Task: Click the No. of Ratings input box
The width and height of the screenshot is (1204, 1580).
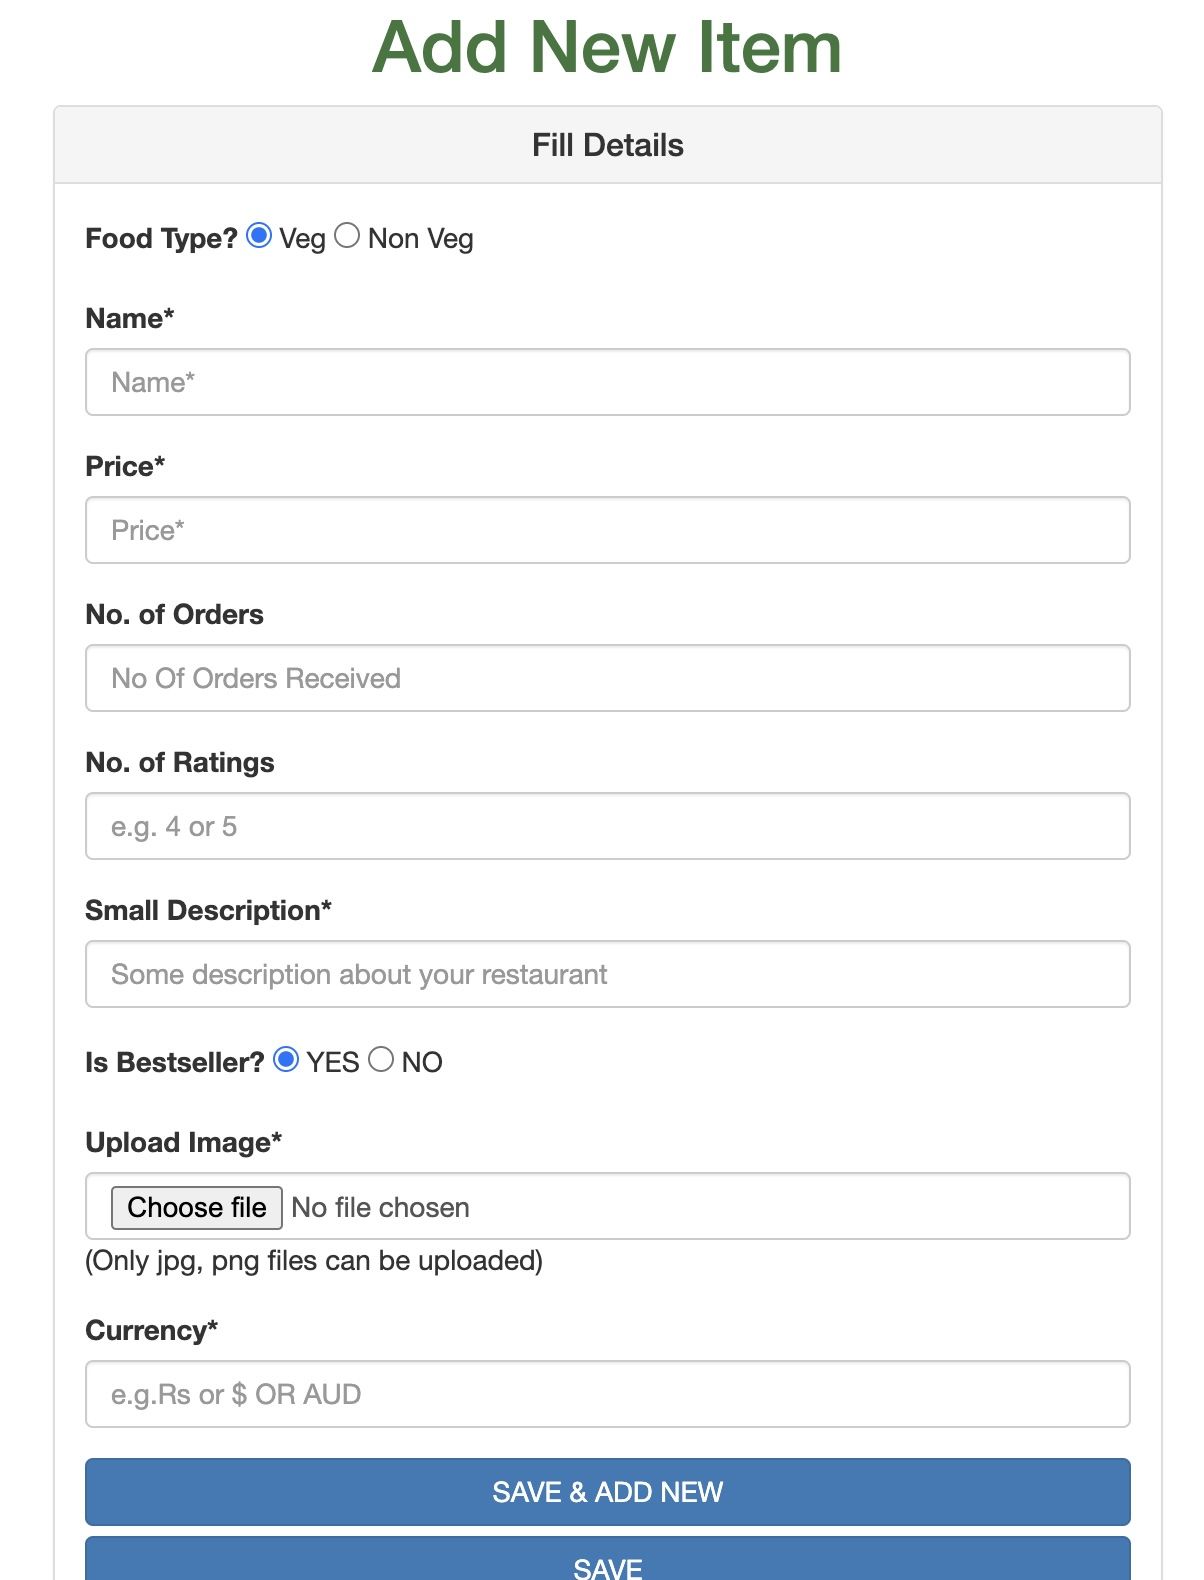Action: point(607,826)
